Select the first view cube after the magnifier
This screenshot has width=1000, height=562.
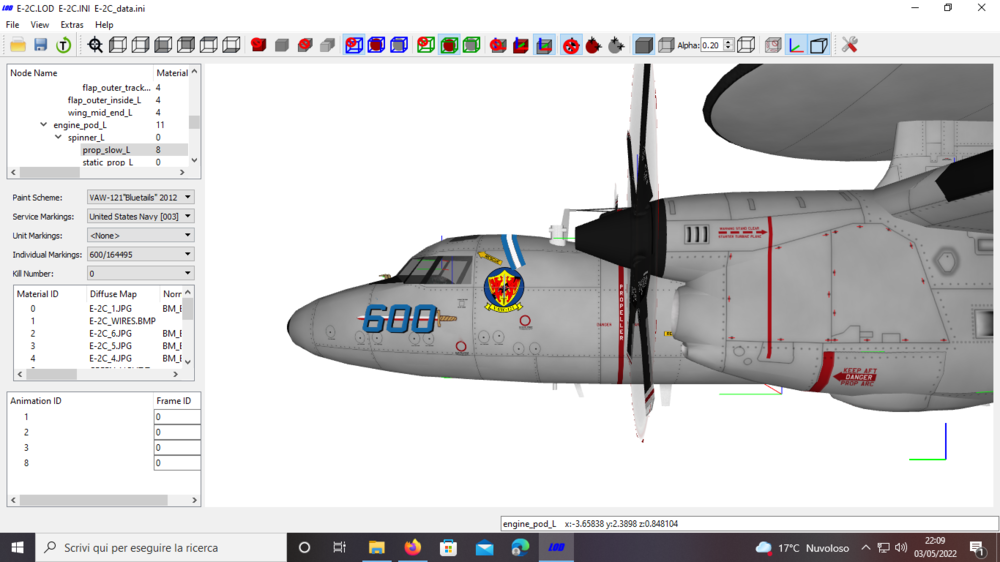point(118,45)
